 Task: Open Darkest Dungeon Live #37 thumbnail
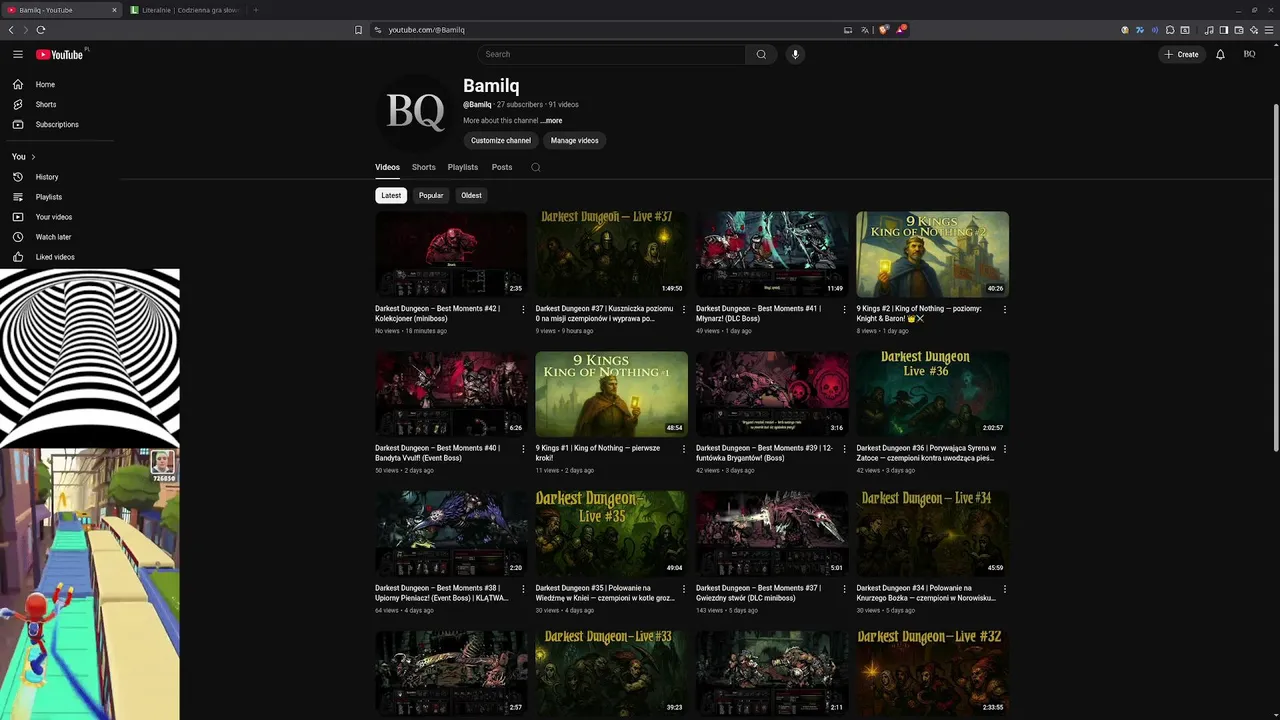point(611,254)
